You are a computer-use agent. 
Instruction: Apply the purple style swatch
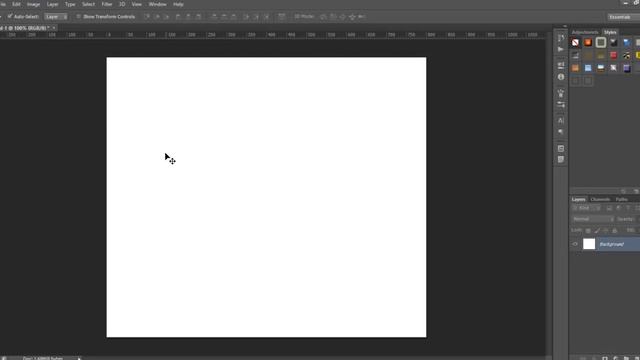pos(627,68)
